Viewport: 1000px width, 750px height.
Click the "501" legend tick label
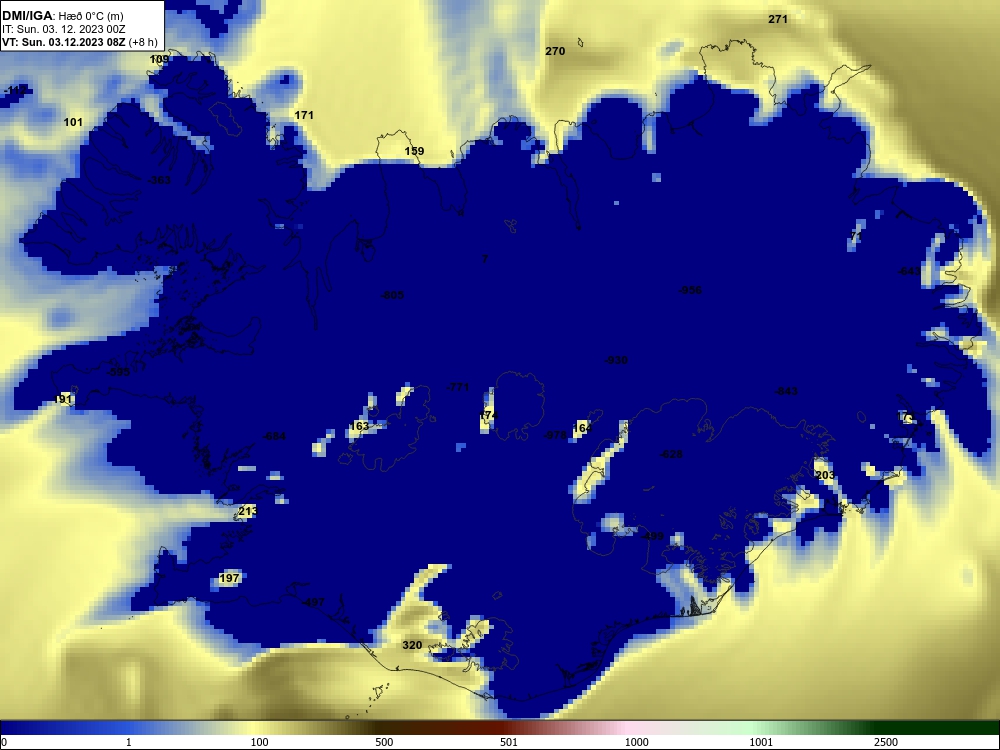point(509,742)
